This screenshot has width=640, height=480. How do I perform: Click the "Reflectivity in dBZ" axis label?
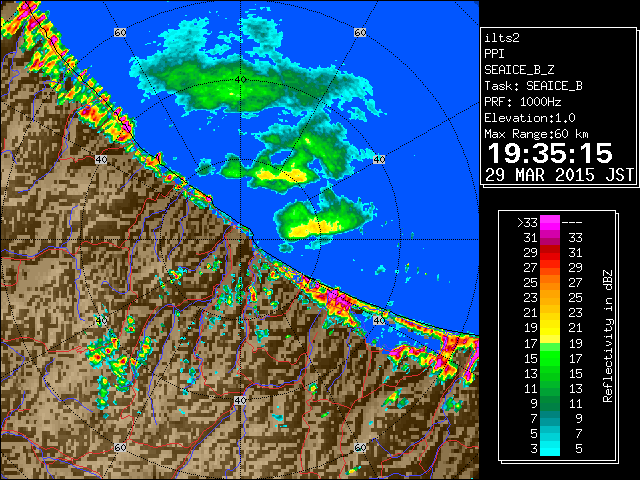[x=608, y=336]
